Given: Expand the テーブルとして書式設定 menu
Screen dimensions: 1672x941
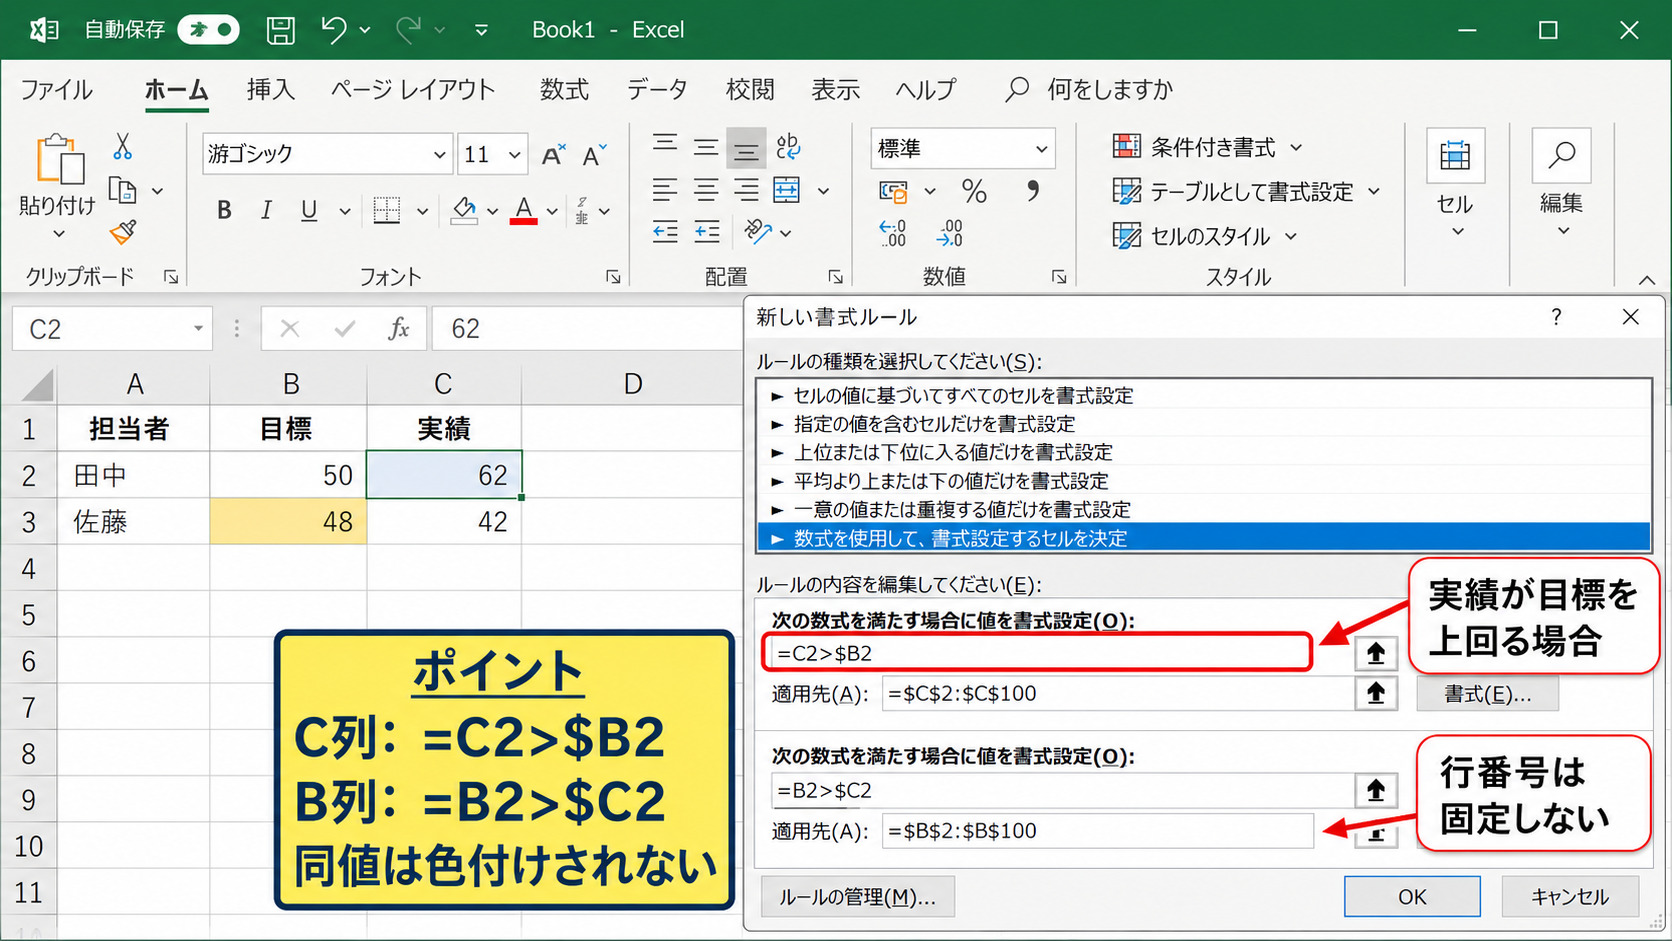Looking at the screenshot, I should pyautogui.click(x=1374, y=191).
